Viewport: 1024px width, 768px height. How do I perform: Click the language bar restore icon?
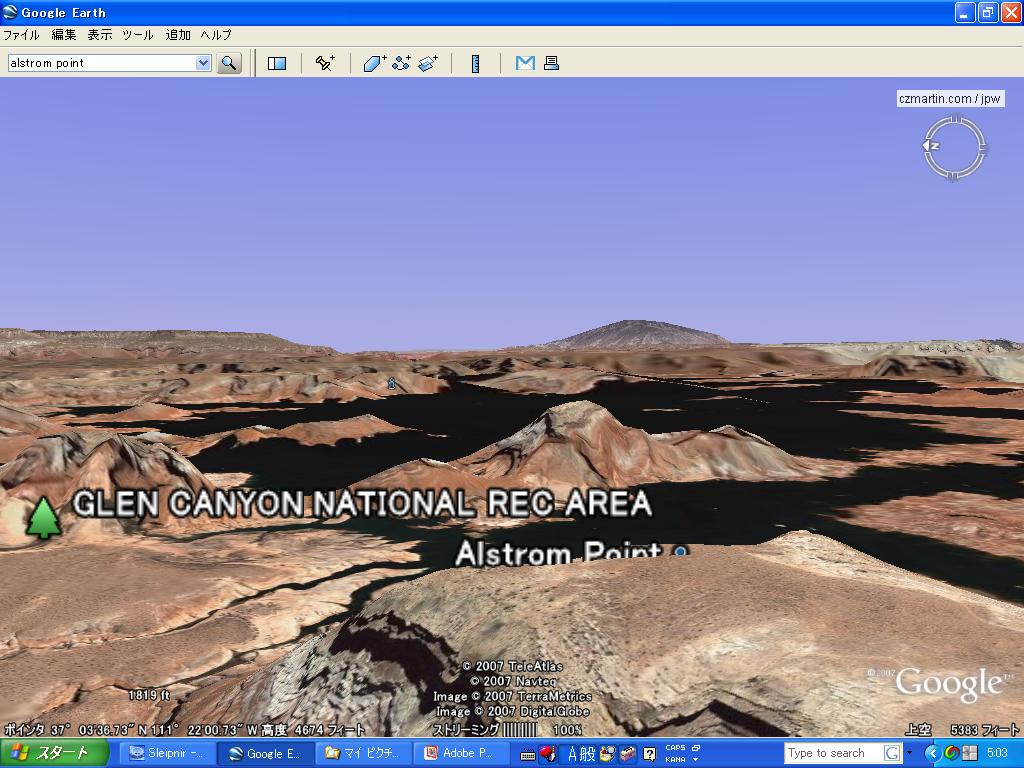(696, 748)
